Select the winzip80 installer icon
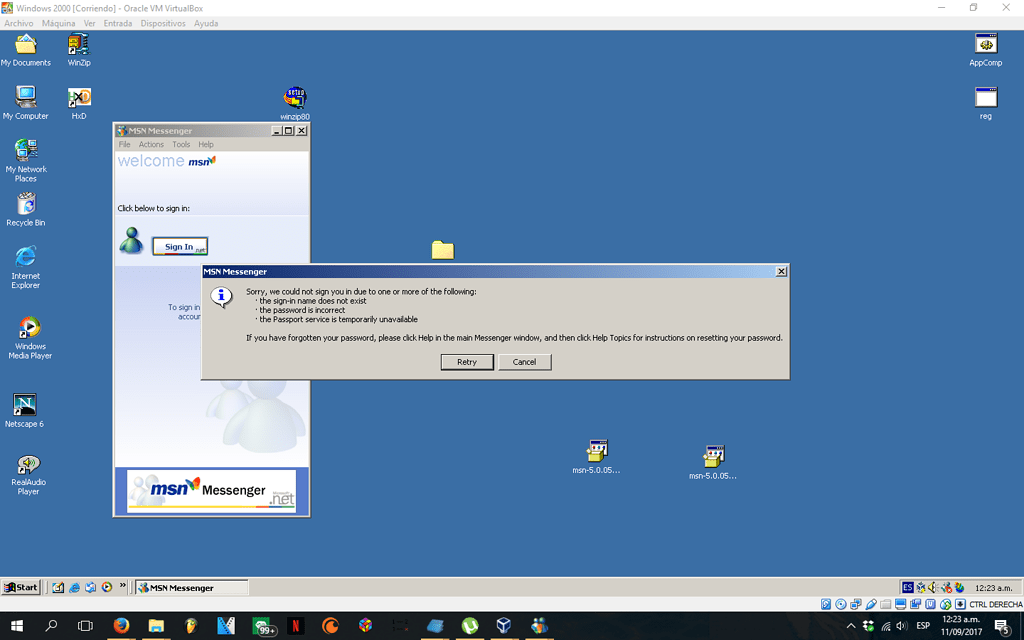This screenshot has height=640, width=1024. click(295, 103)
